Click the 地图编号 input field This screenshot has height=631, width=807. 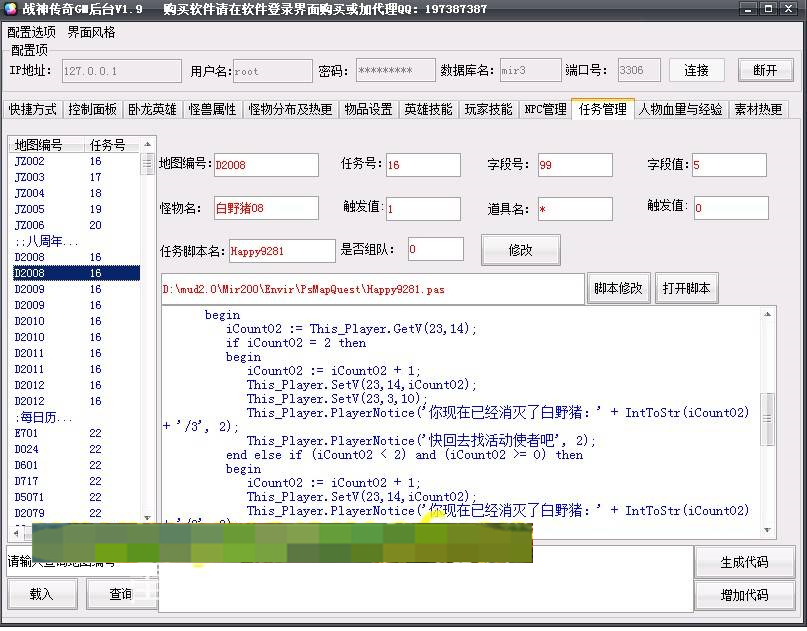click(x=266, y=165)
